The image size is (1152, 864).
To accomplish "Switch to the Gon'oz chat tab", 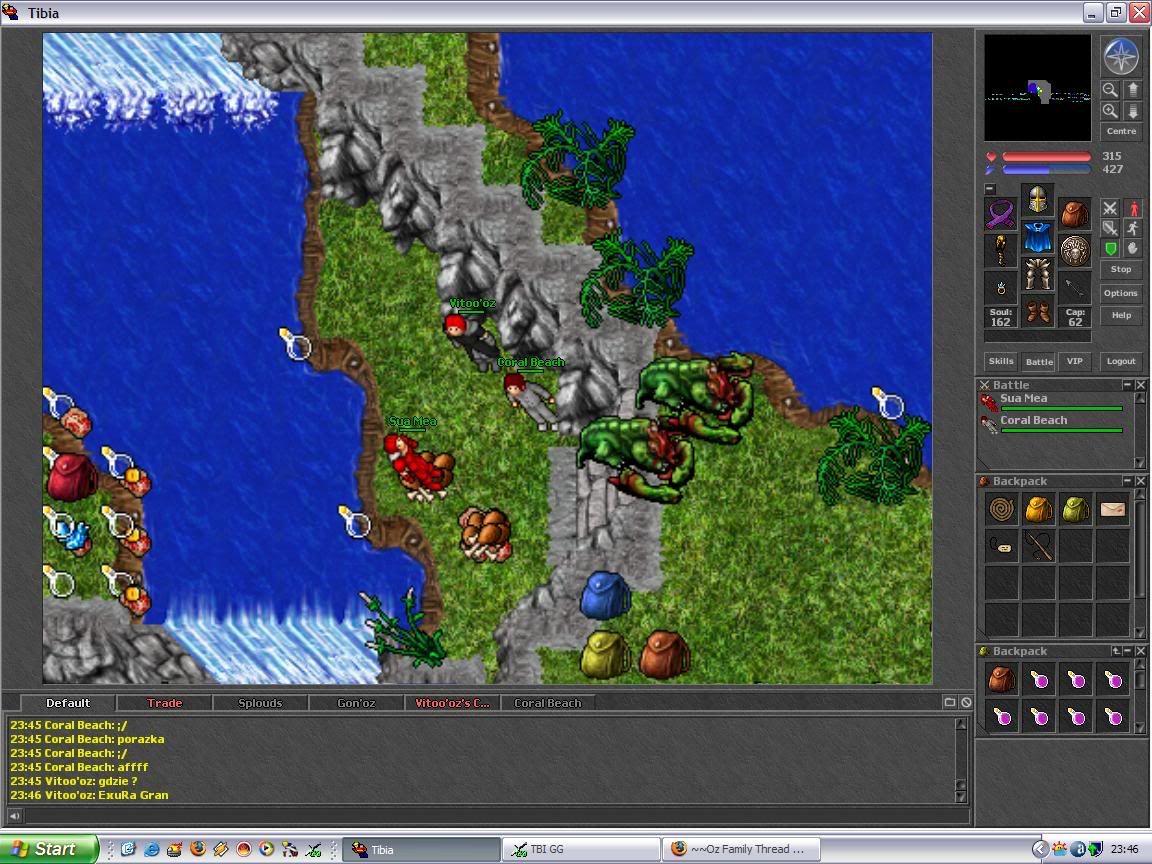I will 356,703.
